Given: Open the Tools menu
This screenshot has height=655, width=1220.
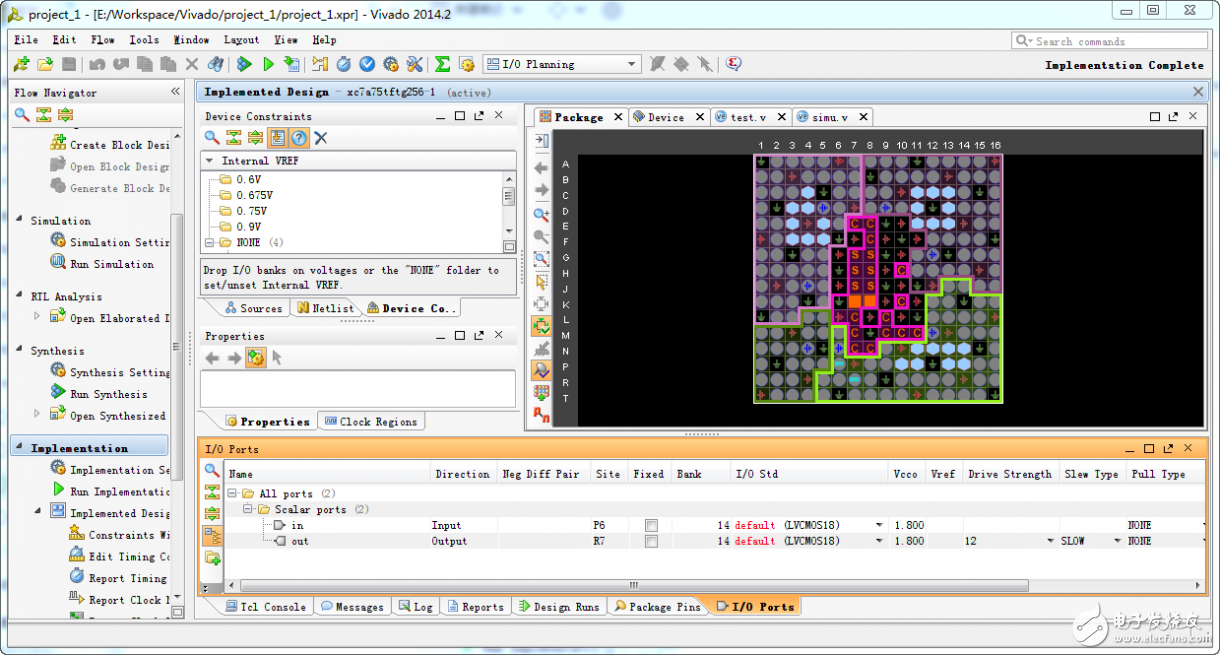Looking at the screenshot, I should pyautogui.click(x=144, y=40).
